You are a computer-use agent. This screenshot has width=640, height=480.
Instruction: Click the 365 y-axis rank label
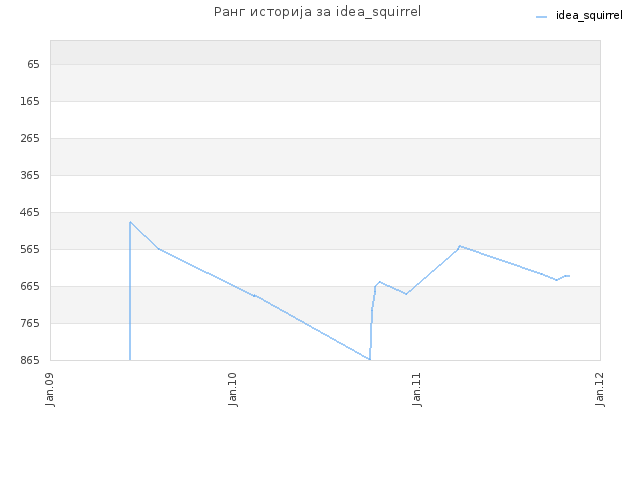click(x=30, y=175)
